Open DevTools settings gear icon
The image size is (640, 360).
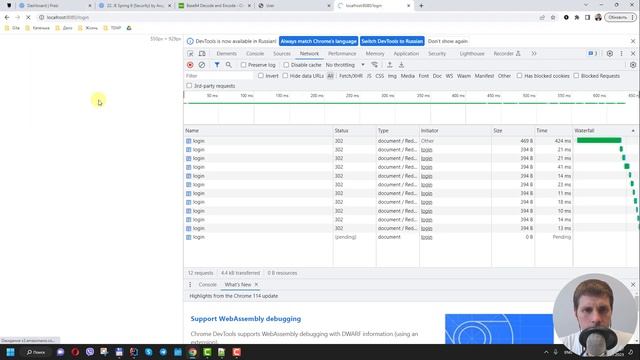click(x=609, y=53)
